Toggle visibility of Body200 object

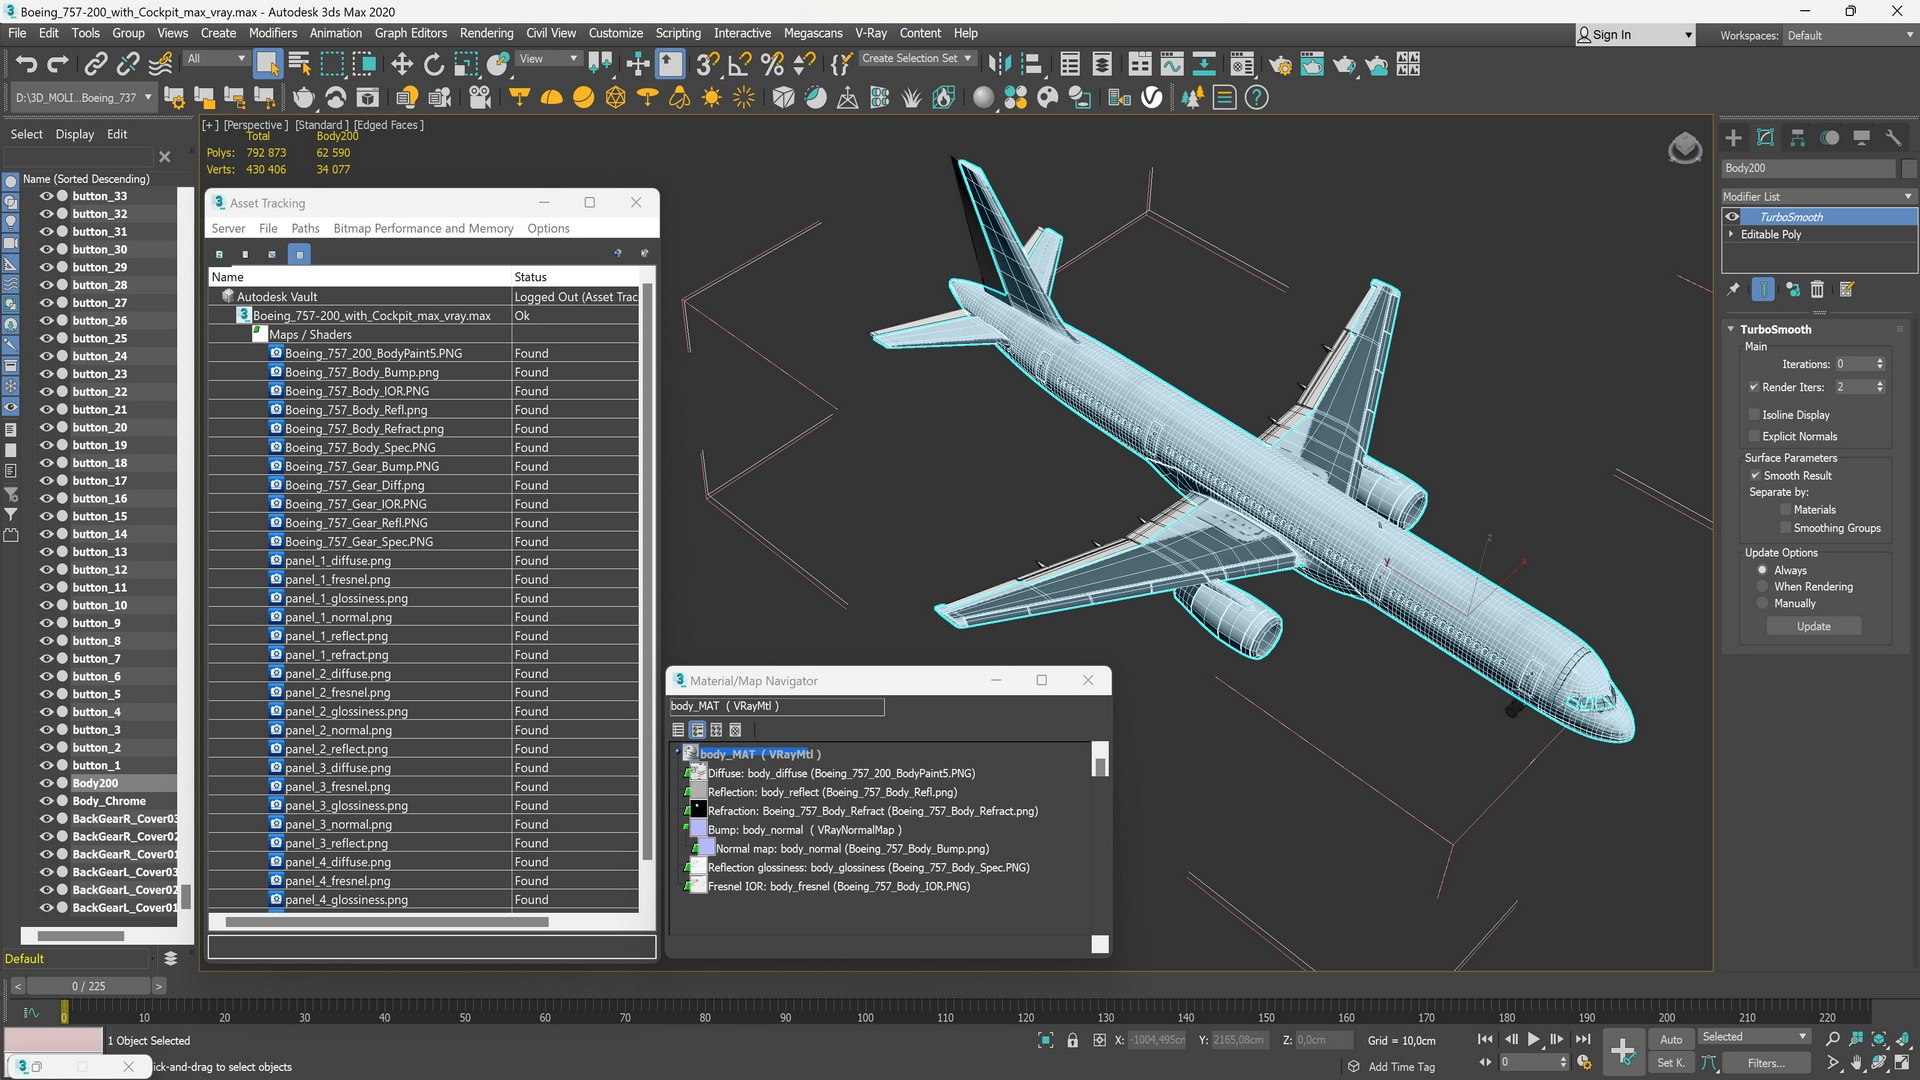[x=46, y=783]
